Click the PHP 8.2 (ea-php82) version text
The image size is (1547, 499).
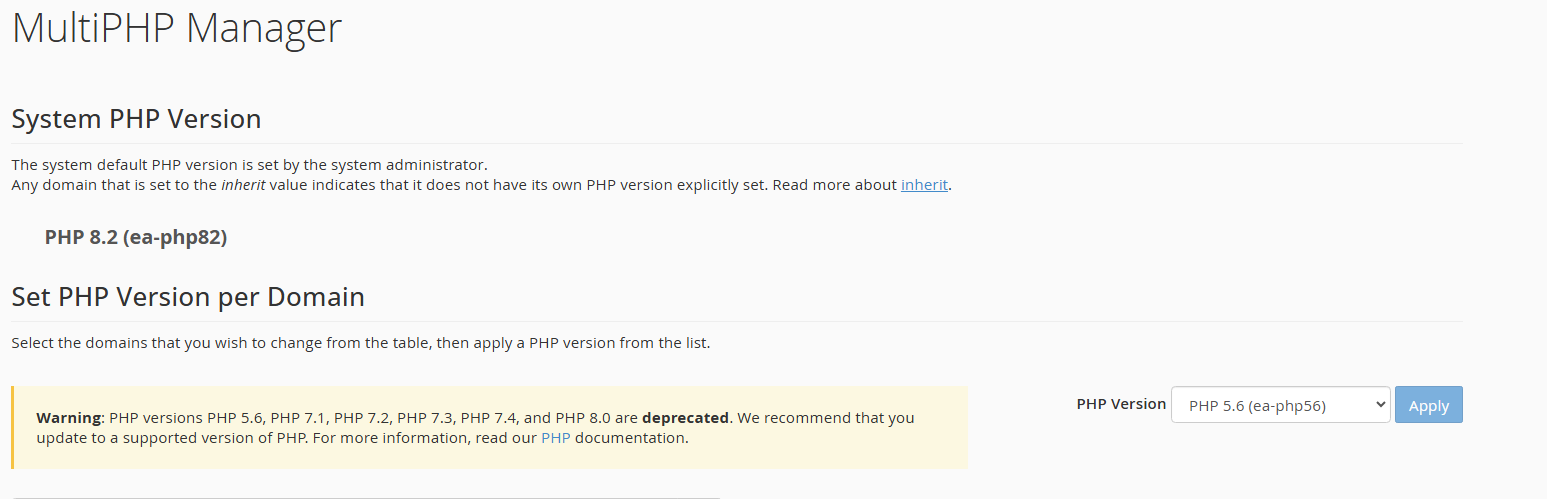tap(136, 237)
